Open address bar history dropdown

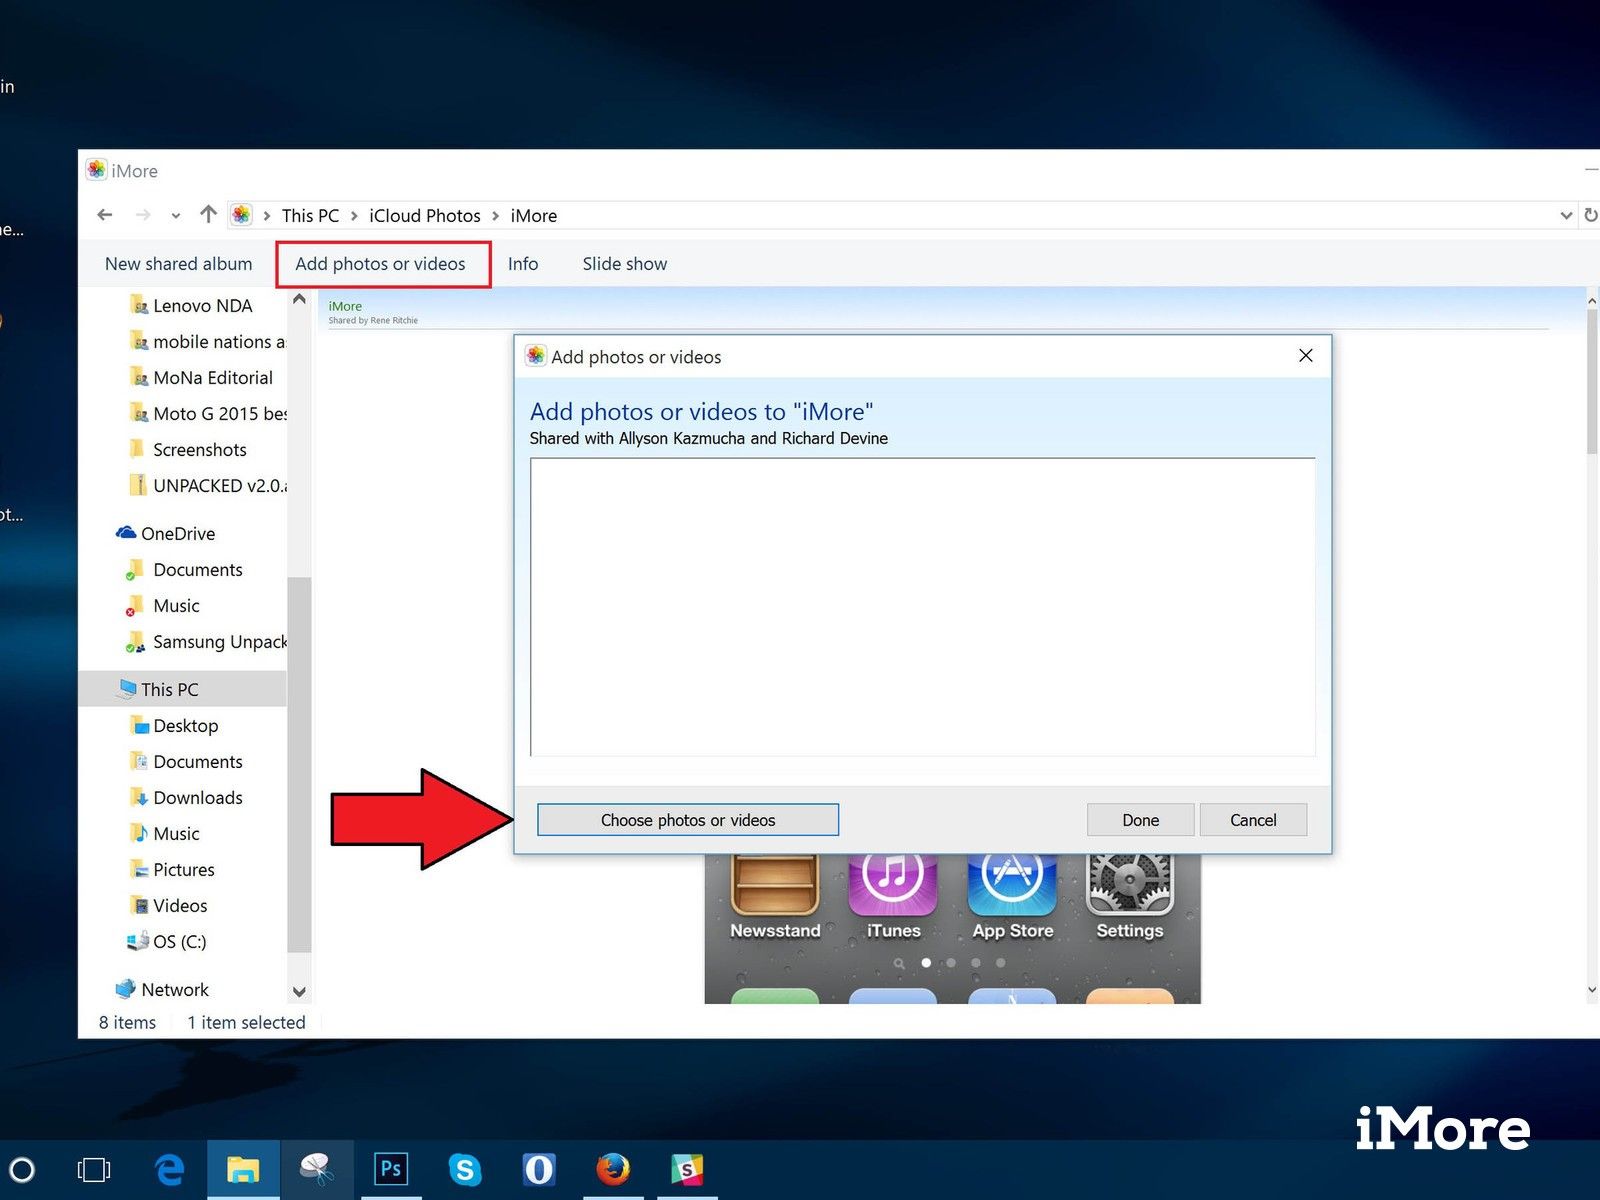(1565, 216)
